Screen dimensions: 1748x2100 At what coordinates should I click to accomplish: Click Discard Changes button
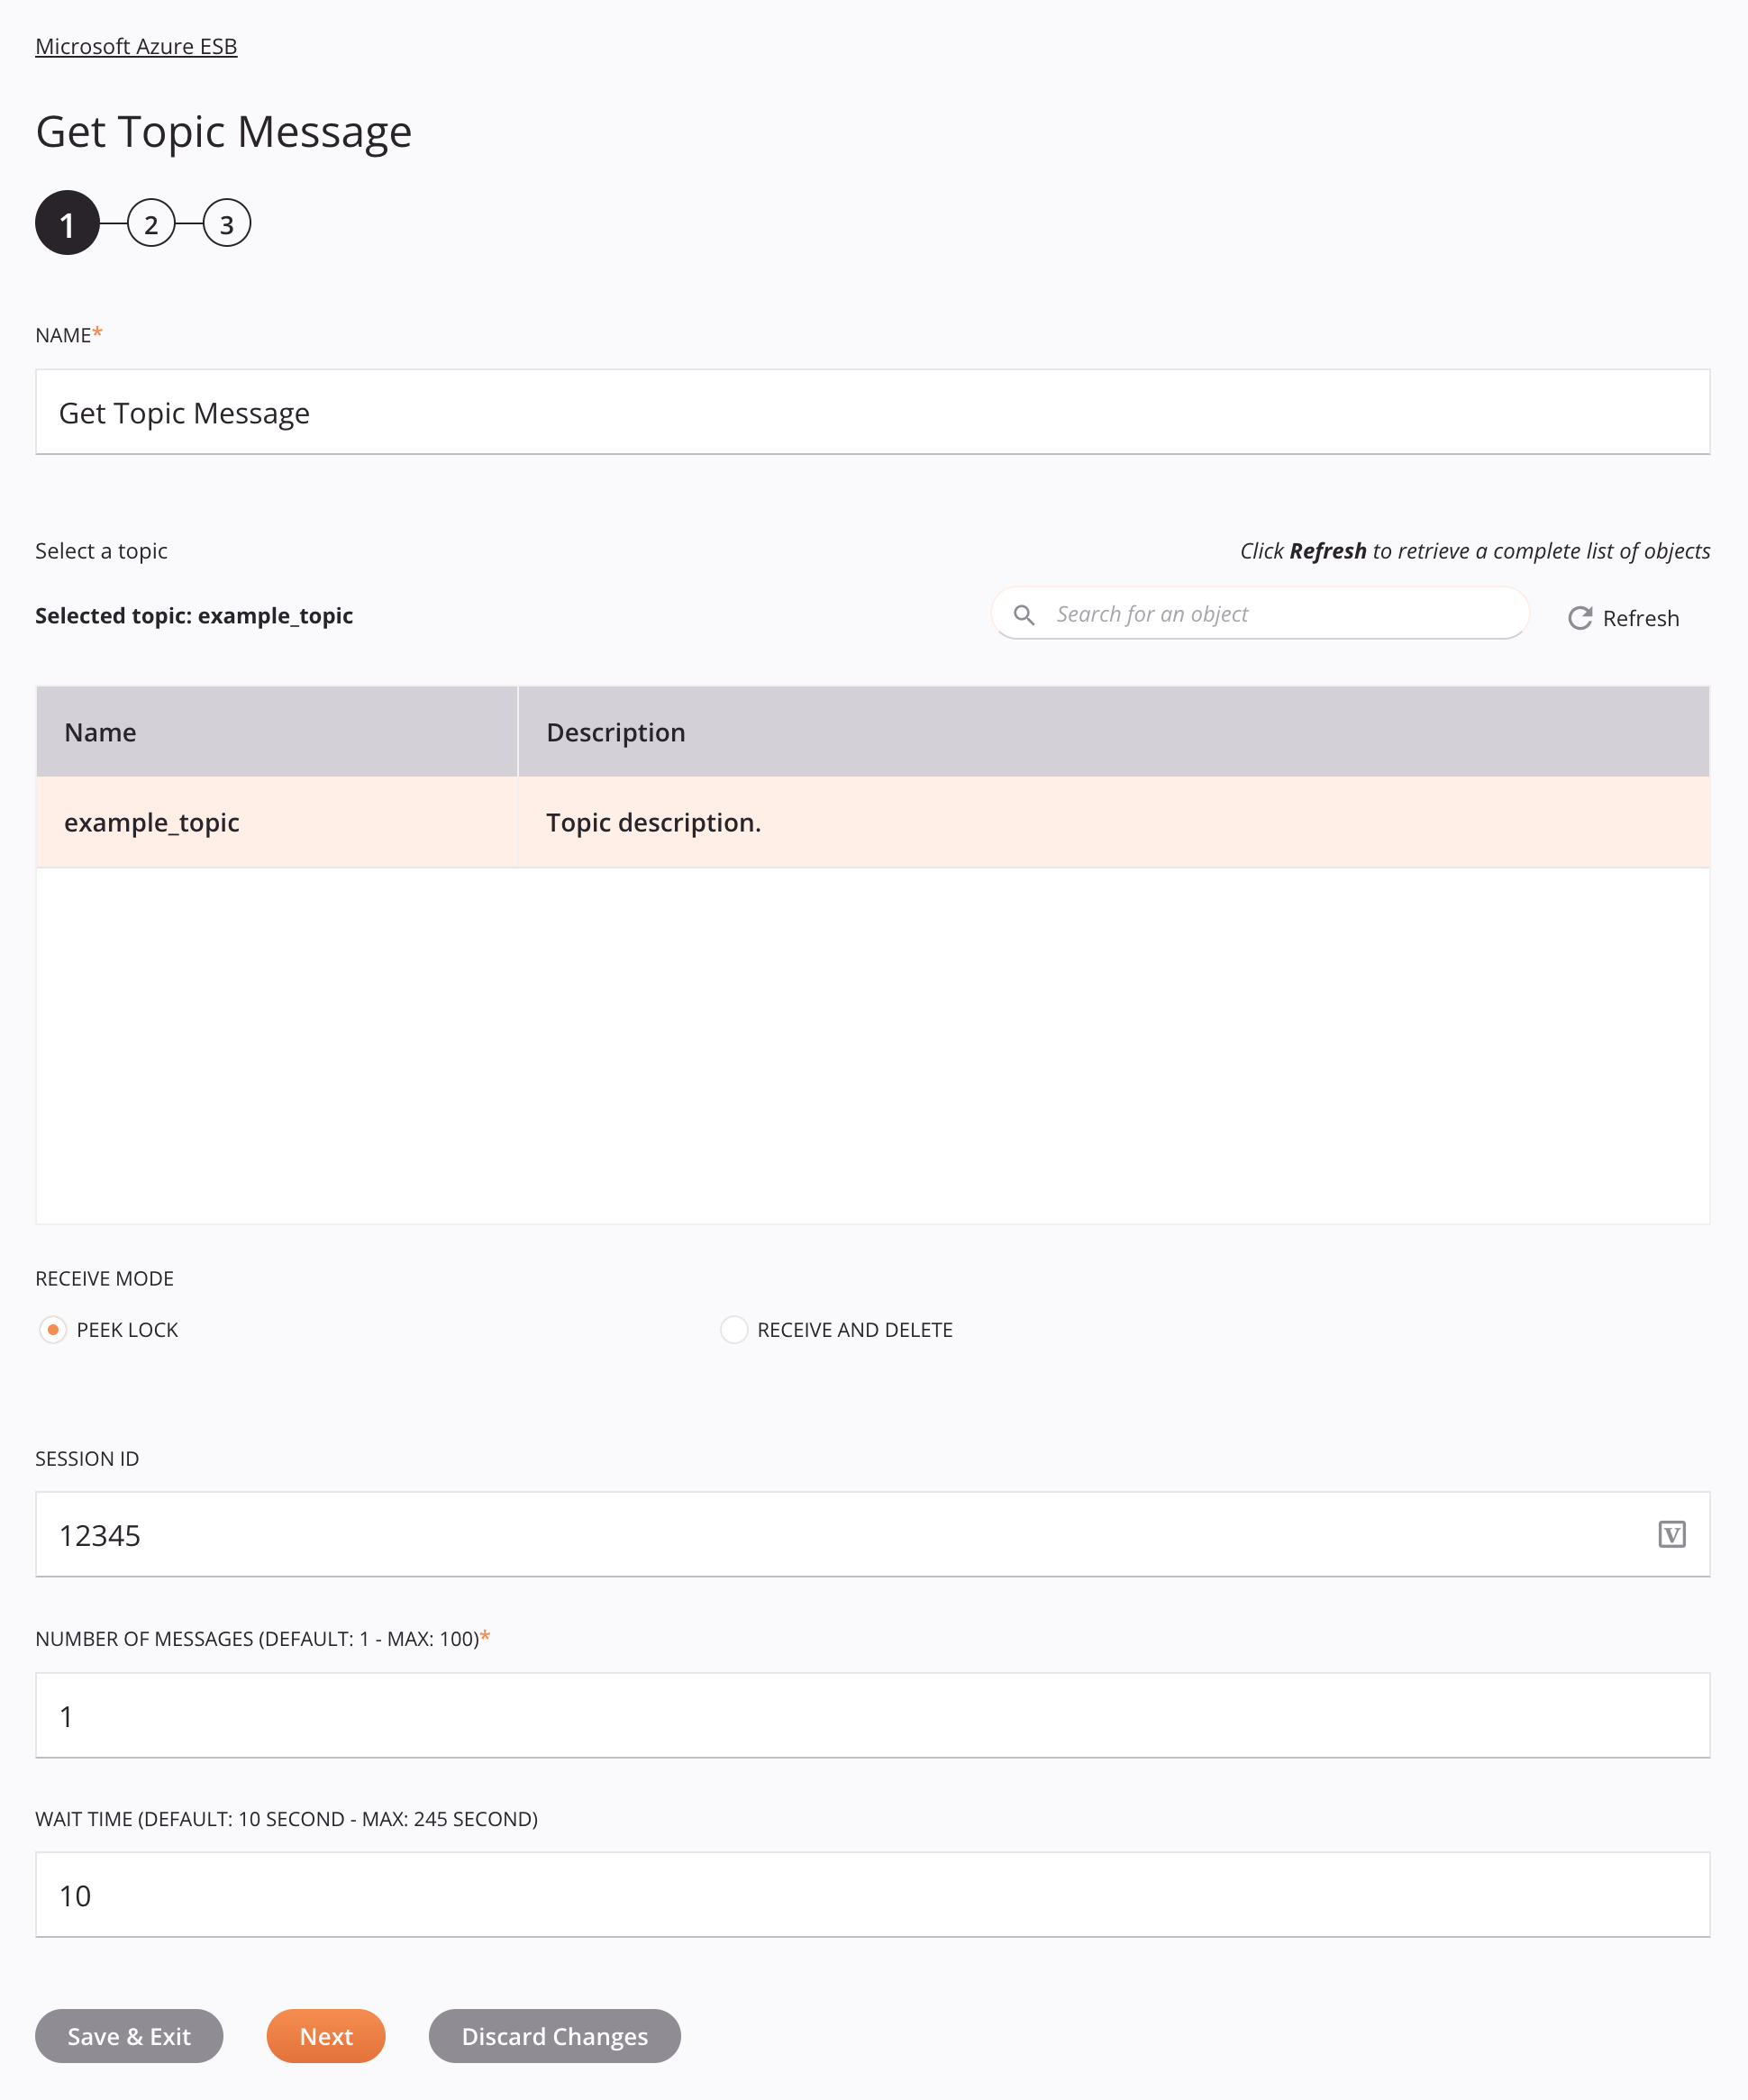pyautogui.click(x=555, y=2035)
